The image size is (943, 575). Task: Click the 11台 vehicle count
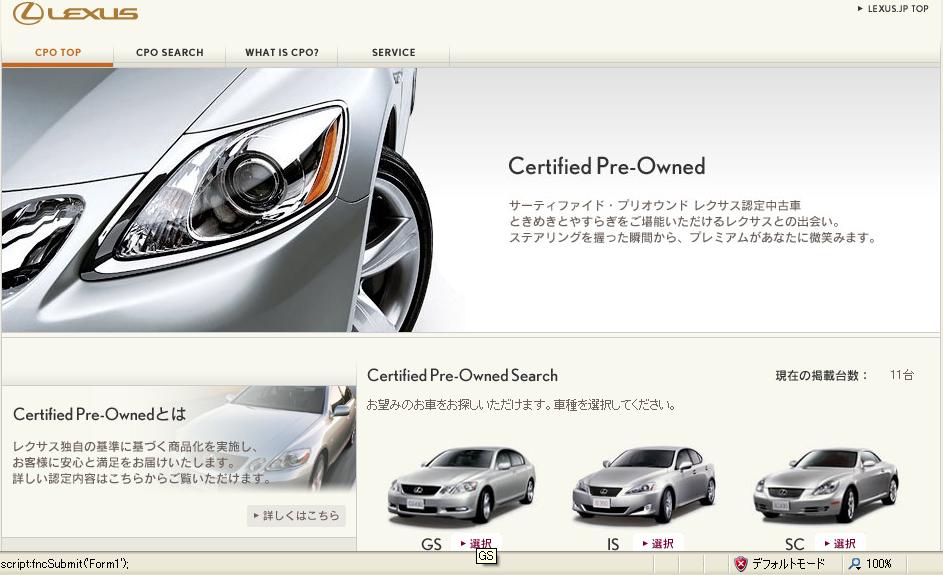click(902, 375)
